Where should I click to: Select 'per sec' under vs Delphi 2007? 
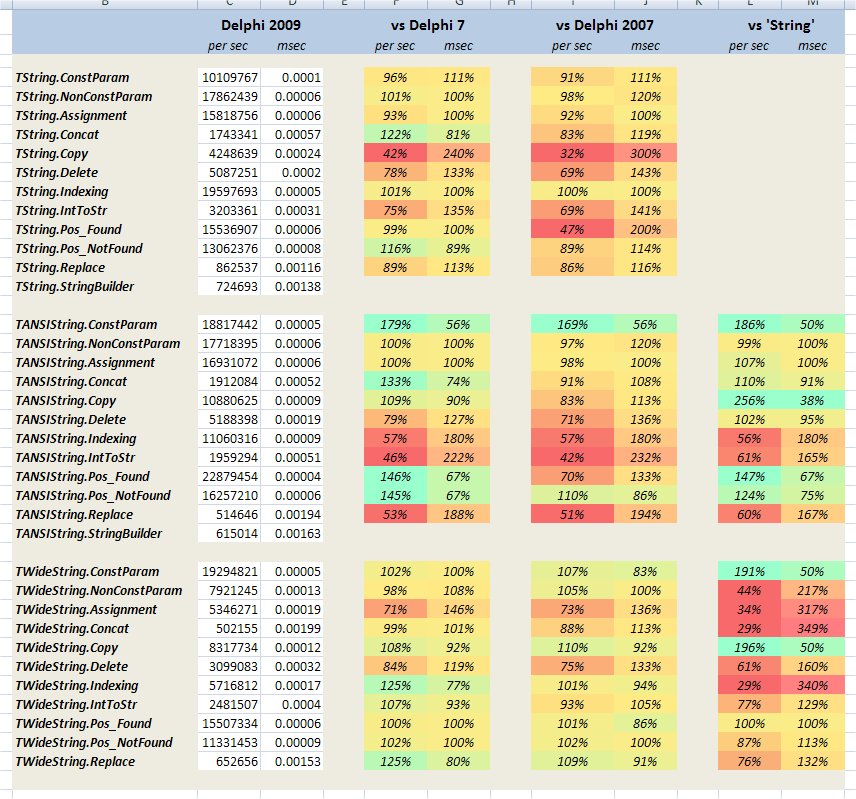coord(572,46)
